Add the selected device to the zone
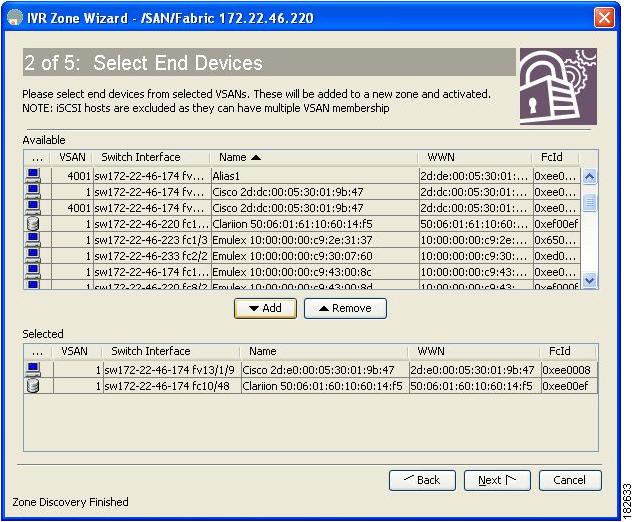This screenshot has width=635, height=522. (265, 308)
